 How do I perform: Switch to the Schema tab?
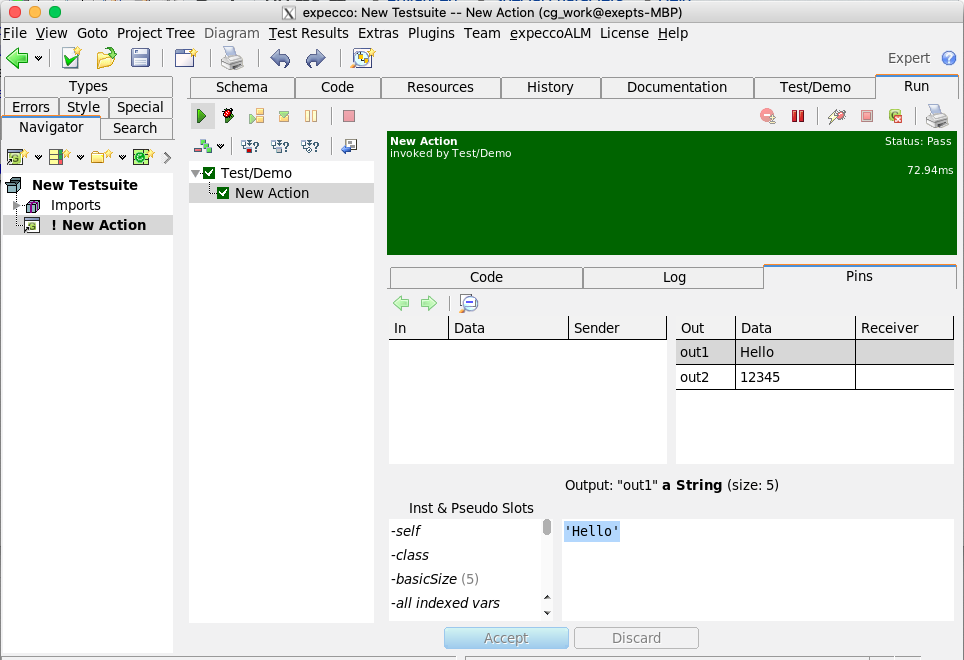(241, 87)
